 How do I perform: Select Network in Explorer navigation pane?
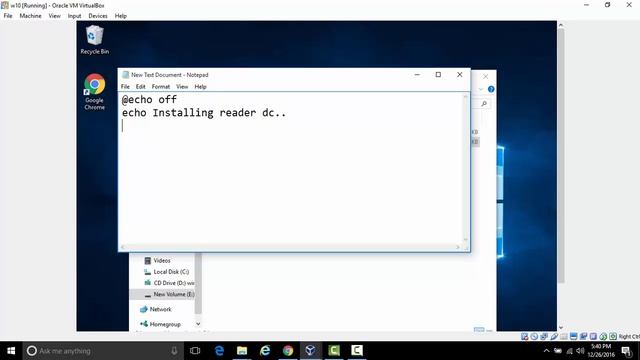pyautogui.click(x=156, y=309)
